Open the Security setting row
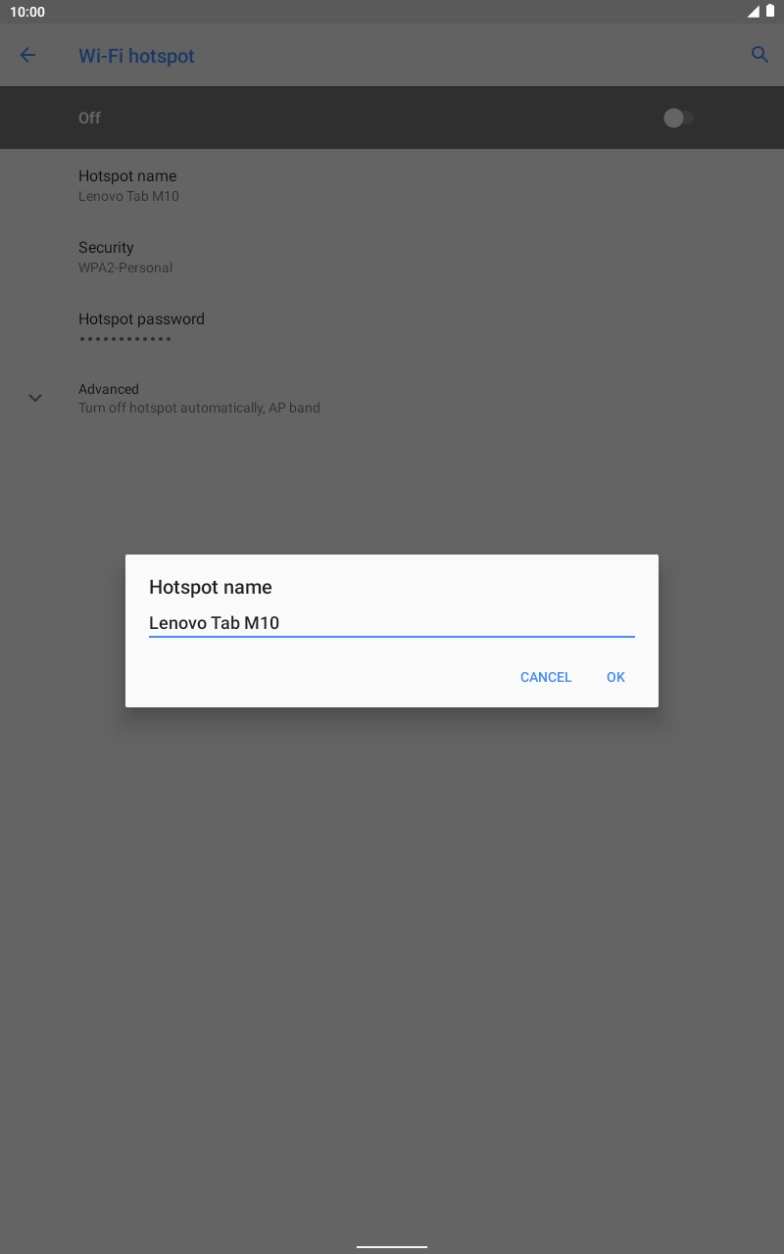The height and width of the screenshot is (1254, 784). coord(392,257)
